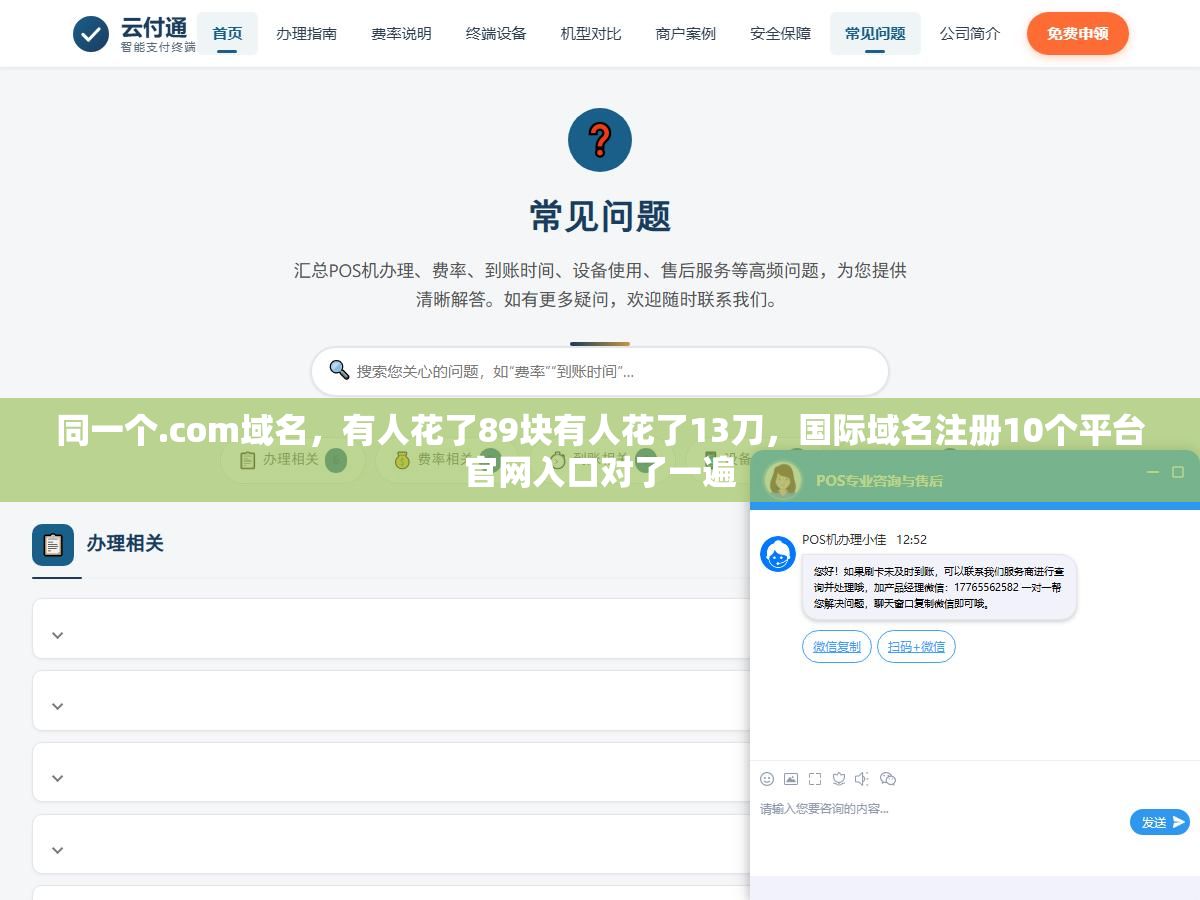Click the WeChat icon in chat toolbar
This screenshot has height=900, width=1200.
tap(888, 779)
